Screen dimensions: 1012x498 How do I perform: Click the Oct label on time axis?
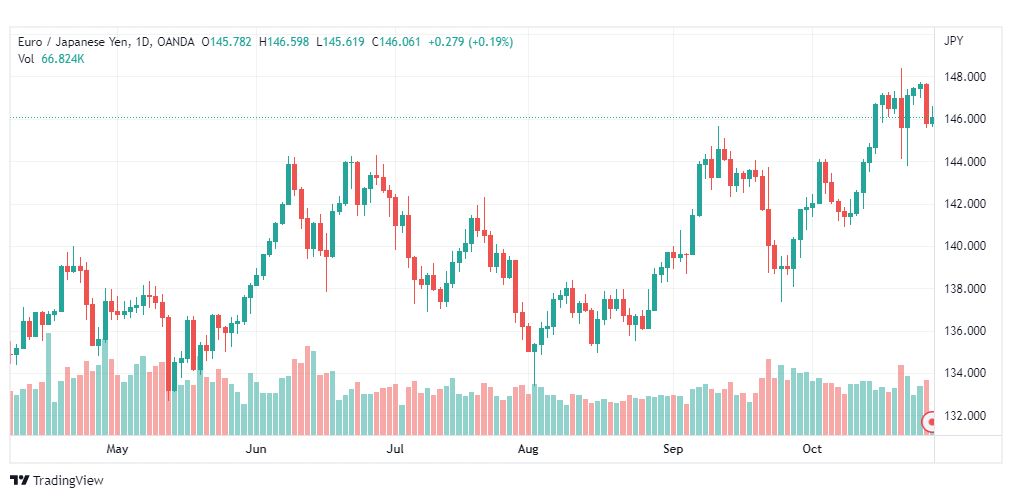coord(812,449)
